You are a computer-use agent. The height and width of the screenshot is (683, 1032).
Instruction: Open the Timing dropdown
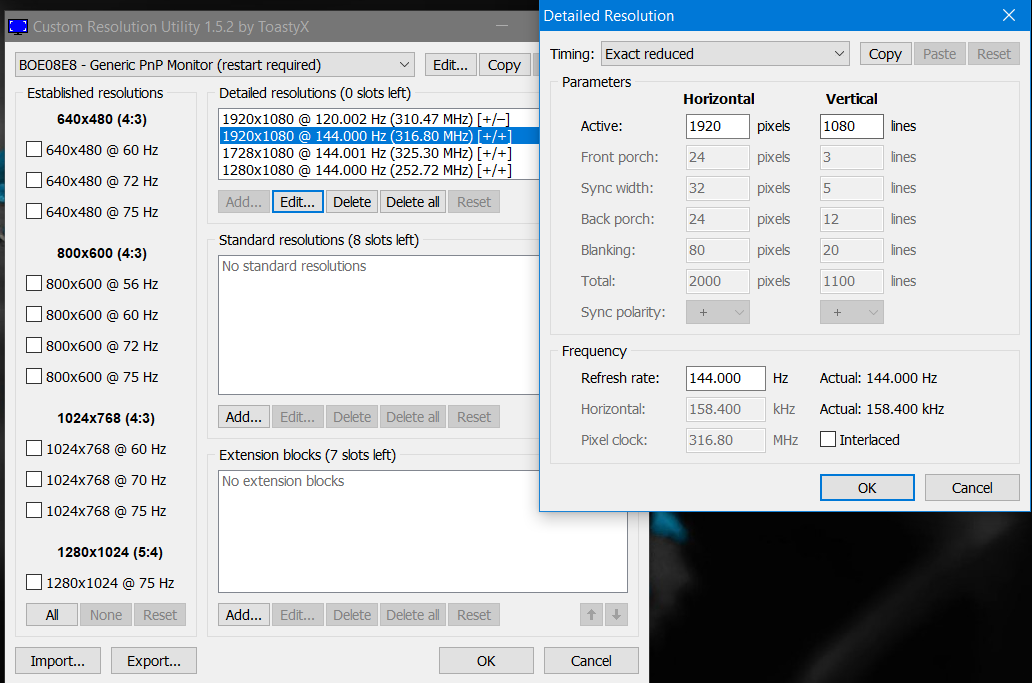[724, 54]
